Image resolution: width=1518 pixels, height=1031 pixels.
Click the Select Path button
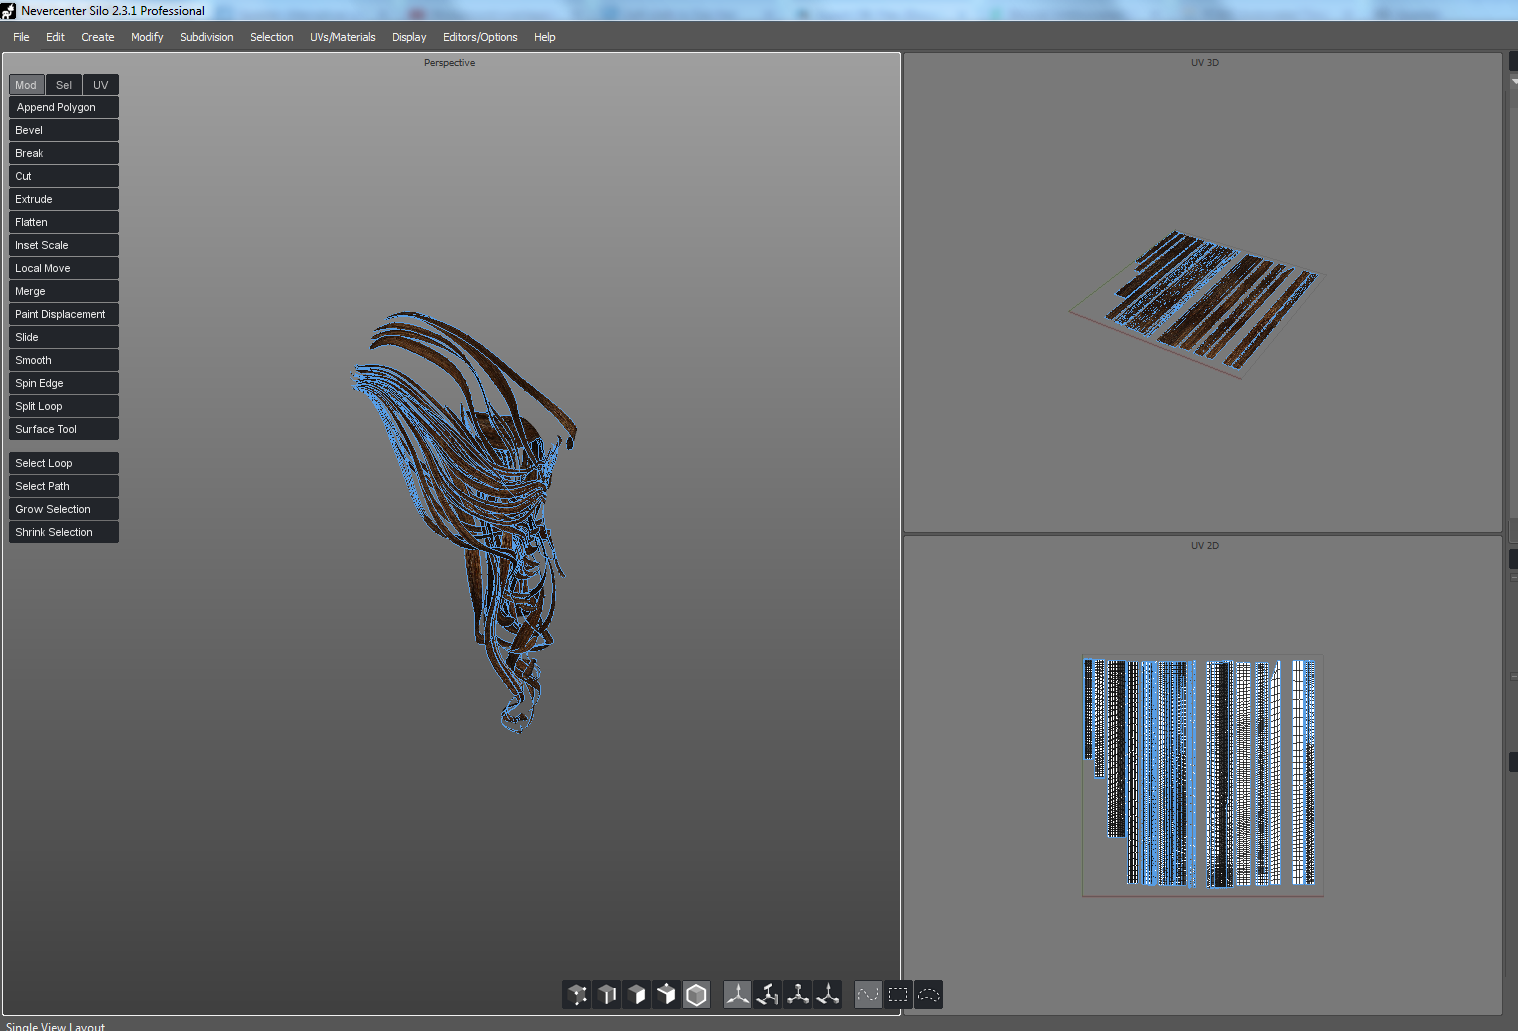(64, 486)
